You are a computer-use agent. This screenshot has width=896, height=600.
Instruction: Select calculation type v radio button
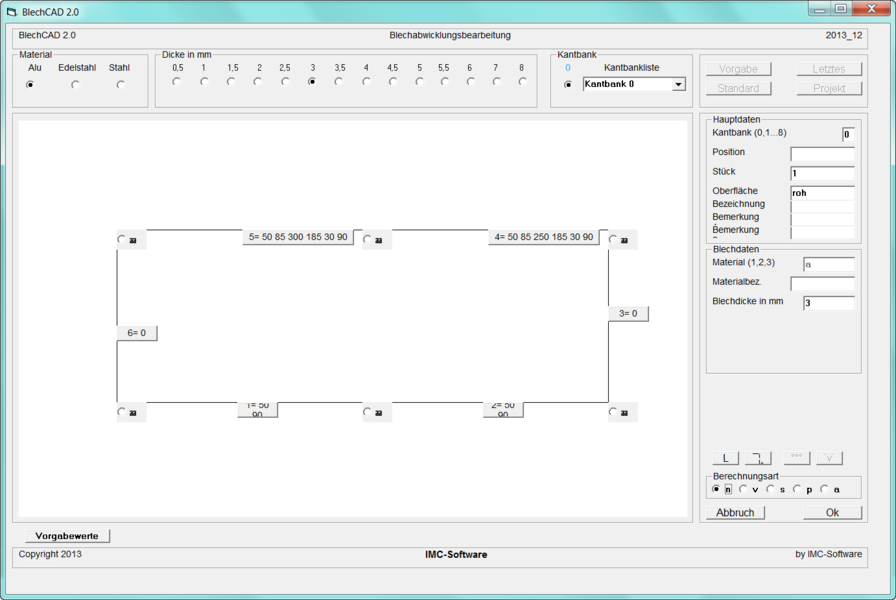pyautogui.click(x=743, y=489)
